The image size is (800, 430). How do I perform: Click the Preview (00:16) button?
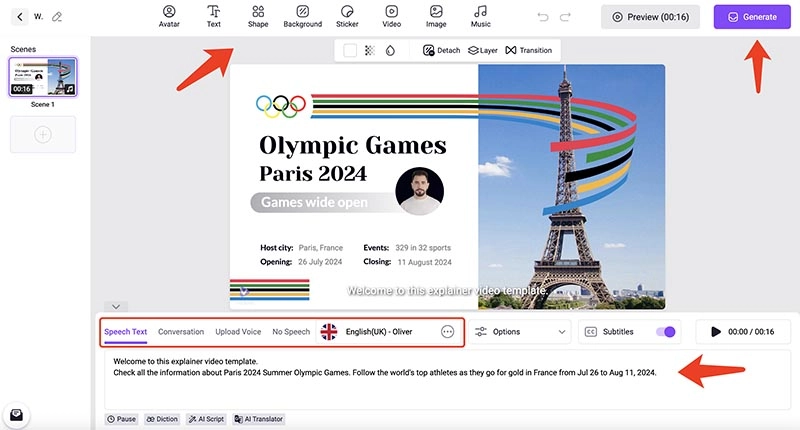[650, 17]
